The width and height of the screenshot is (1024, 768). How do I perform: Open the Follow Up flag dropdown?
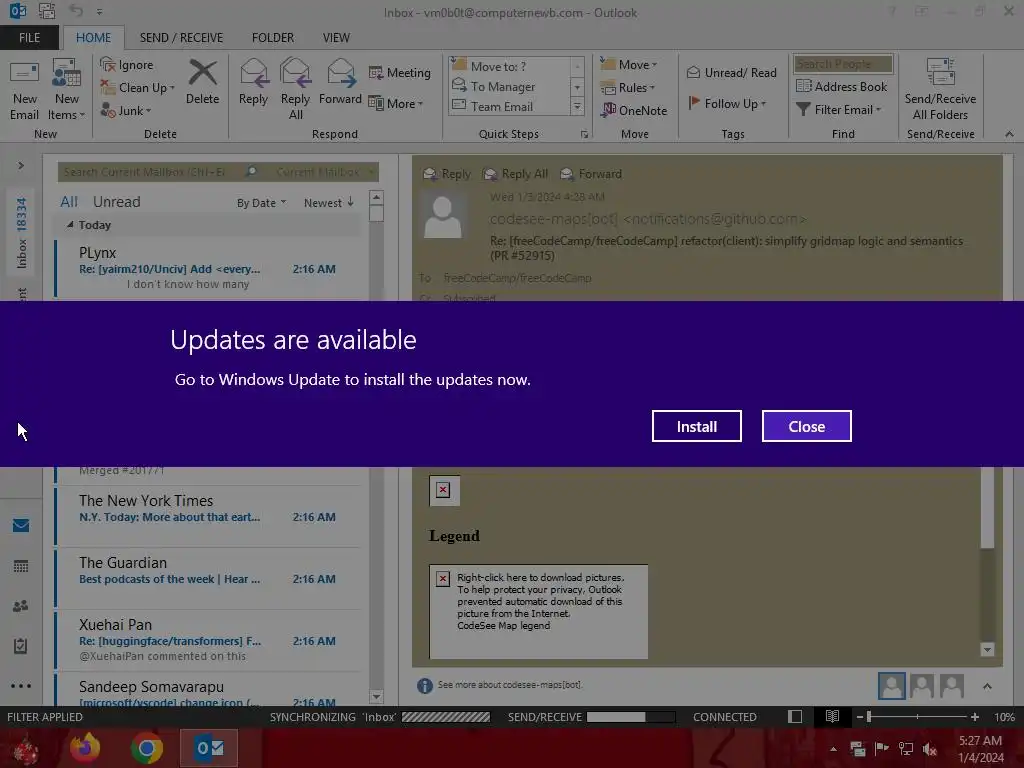point(727,103)
